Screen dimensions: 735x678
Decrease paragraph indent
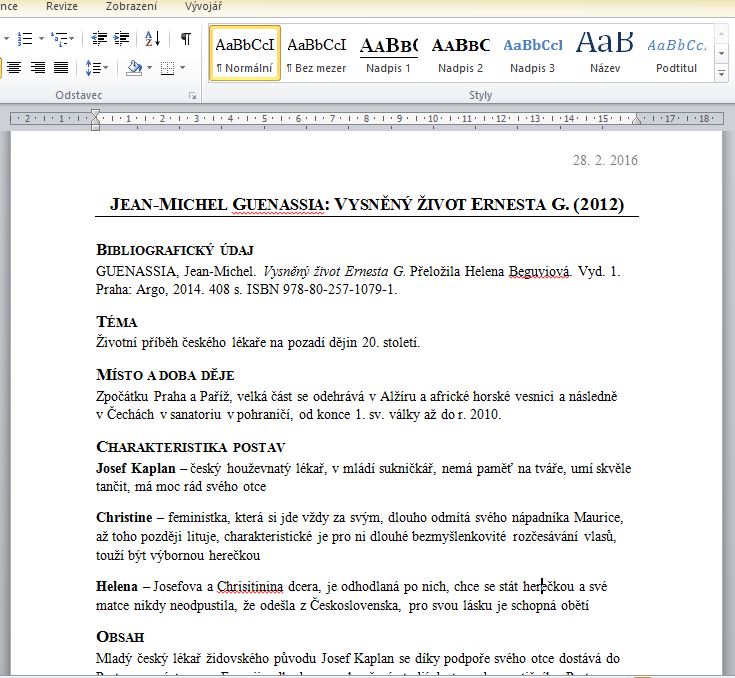coord(99,38)
